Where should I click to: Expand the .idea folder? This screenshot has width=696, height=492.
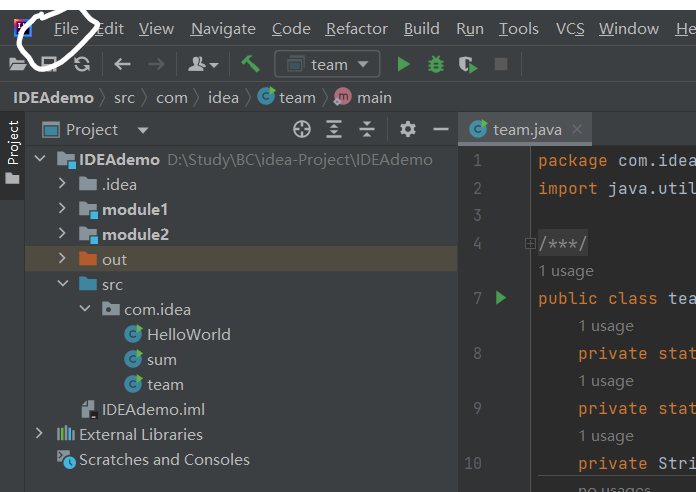(x=62, y=183)
